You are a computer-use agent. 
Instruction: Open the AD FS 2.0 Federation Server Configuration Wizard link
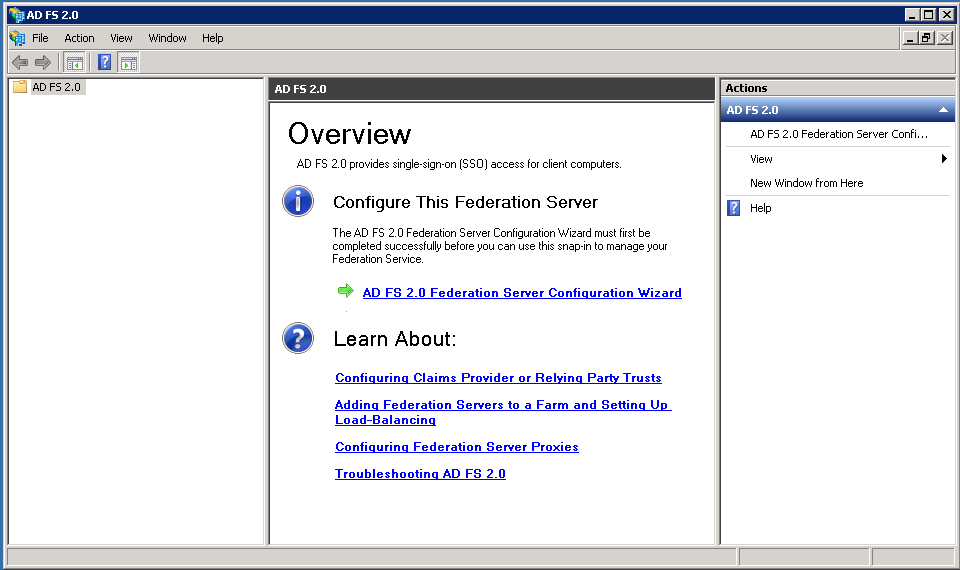pos(521,293)
